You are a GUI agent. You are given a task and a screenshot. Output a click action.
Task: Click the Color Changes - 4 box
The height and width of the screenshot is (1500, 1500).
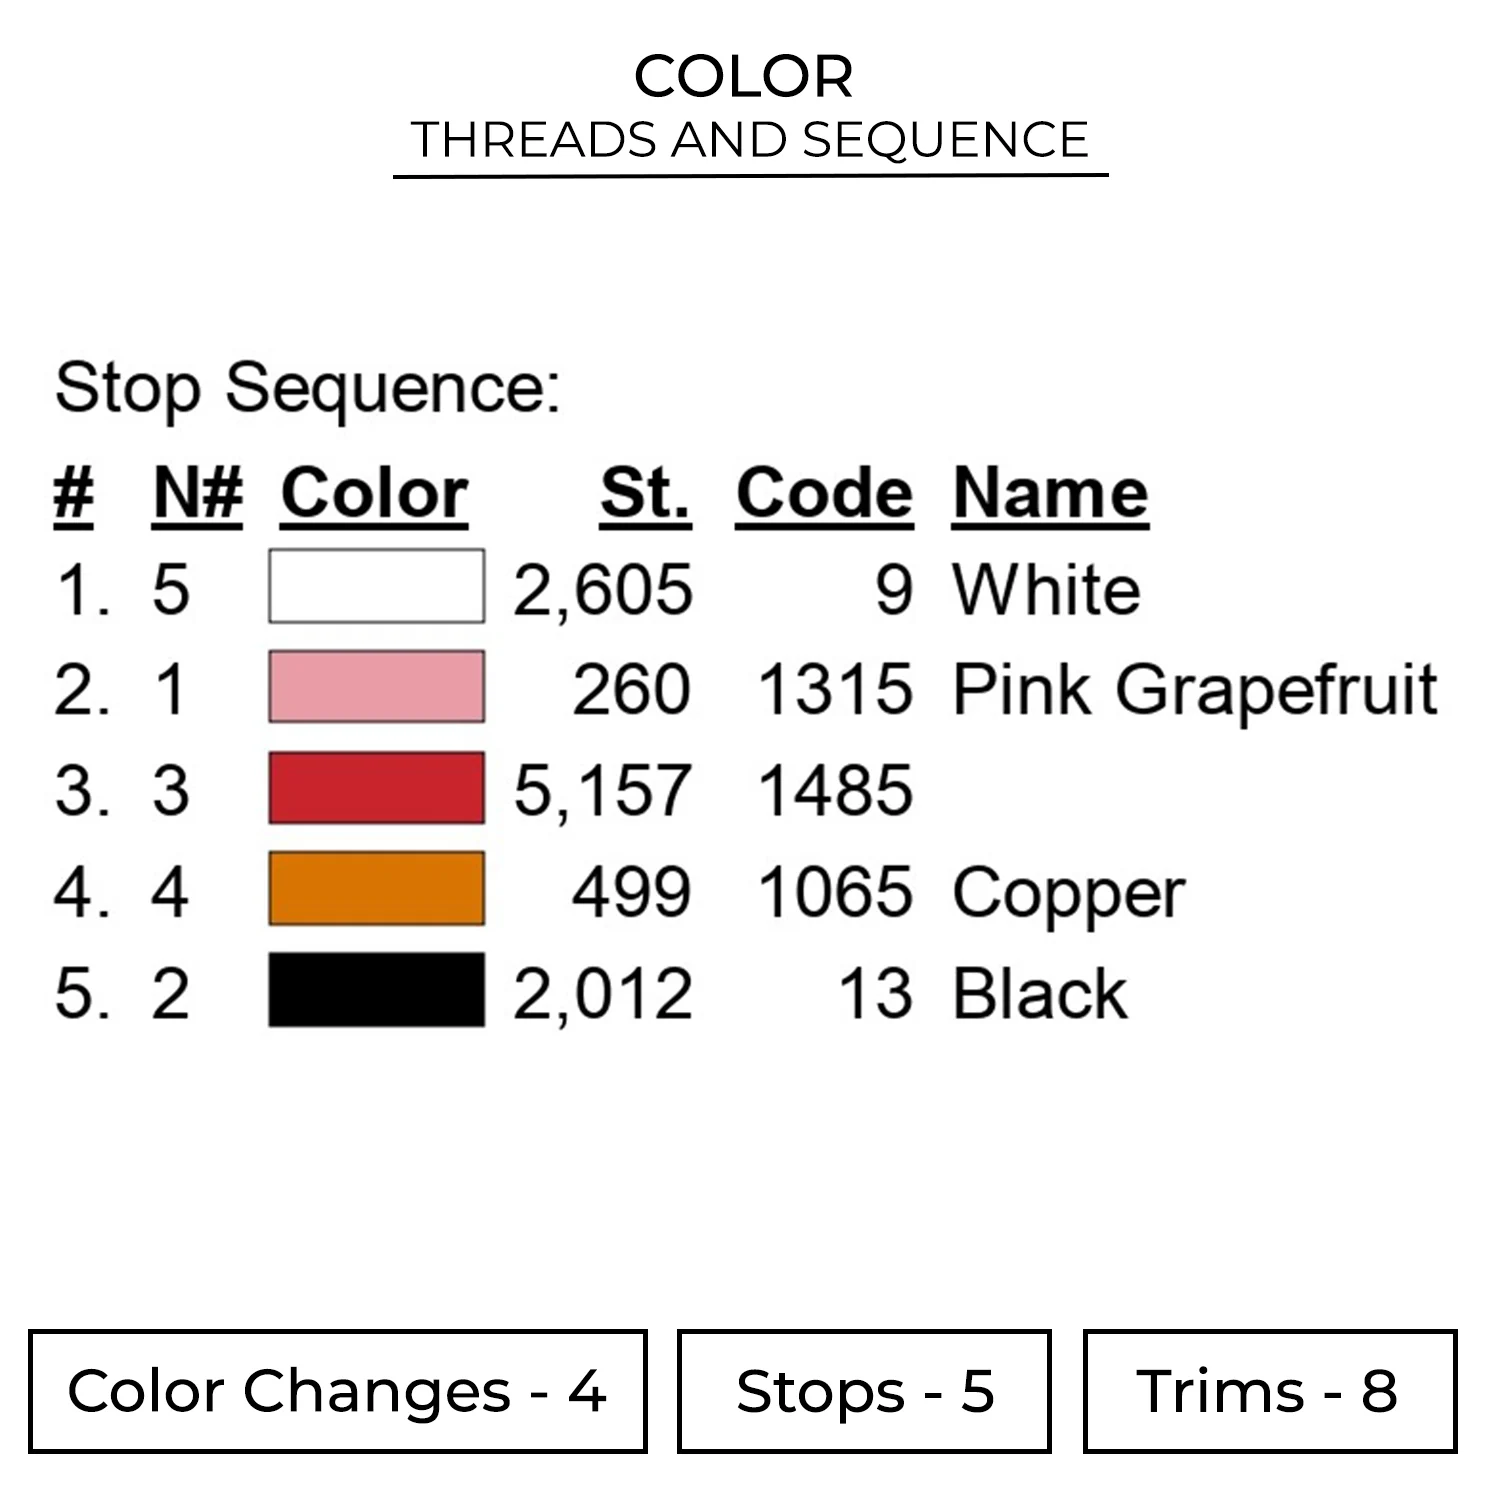337,1391
